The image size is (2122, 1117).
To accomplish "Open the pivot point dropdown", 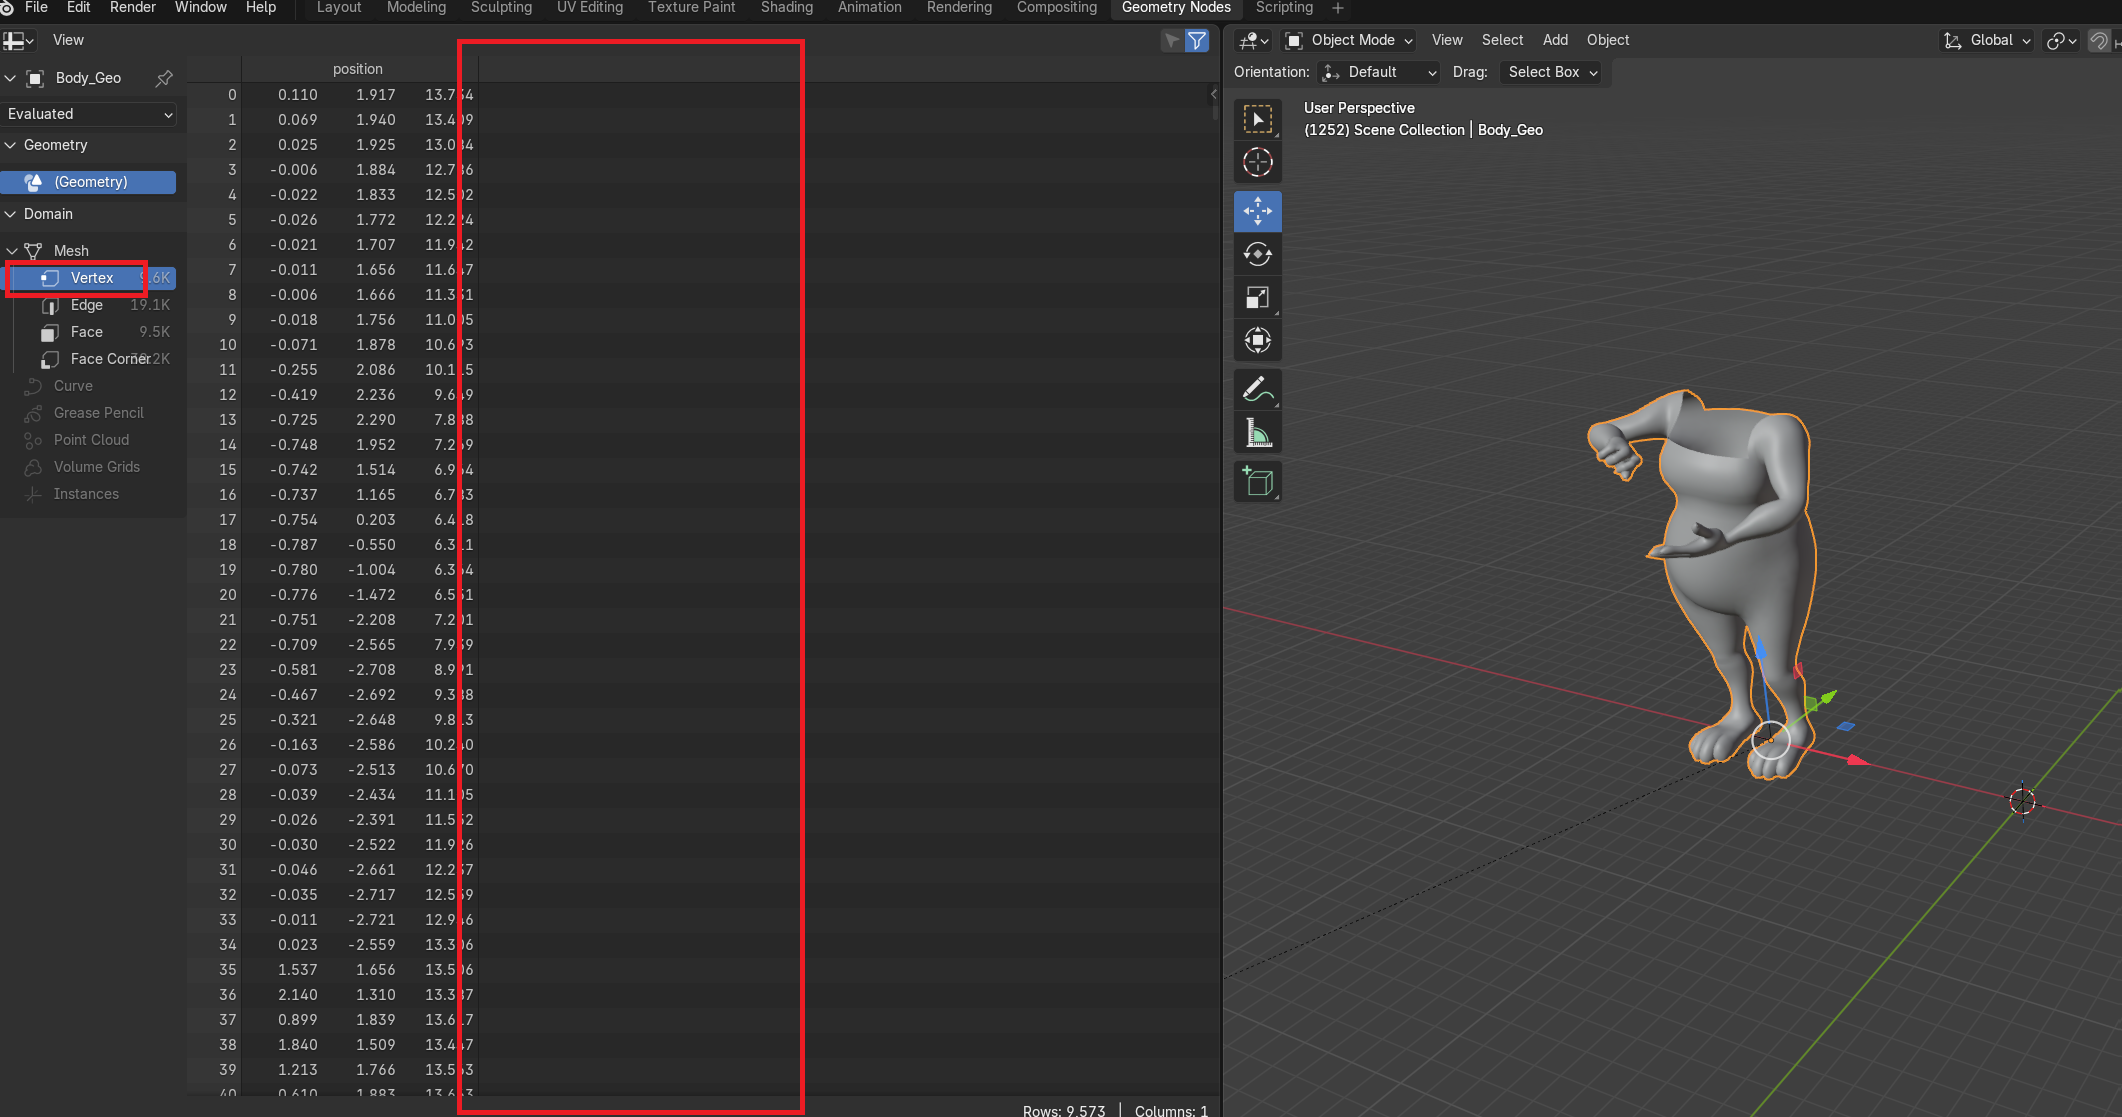I will click(x=2061, y=40).
